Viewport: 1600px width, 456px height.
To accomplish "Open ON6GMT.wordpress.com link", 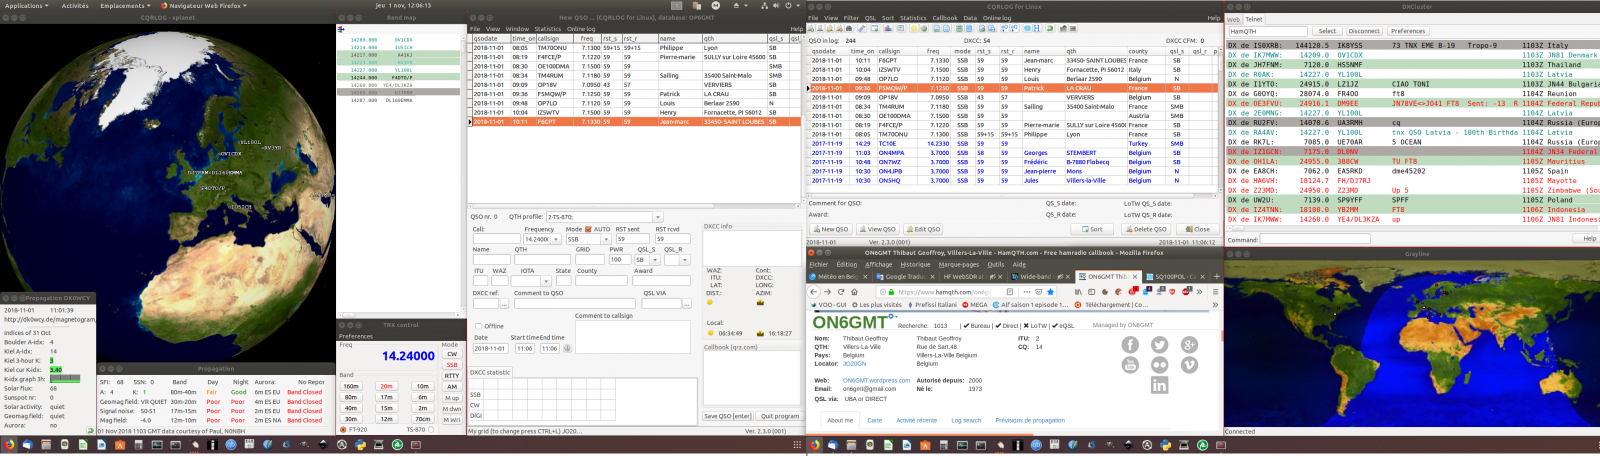I will (x=877, y=380).
